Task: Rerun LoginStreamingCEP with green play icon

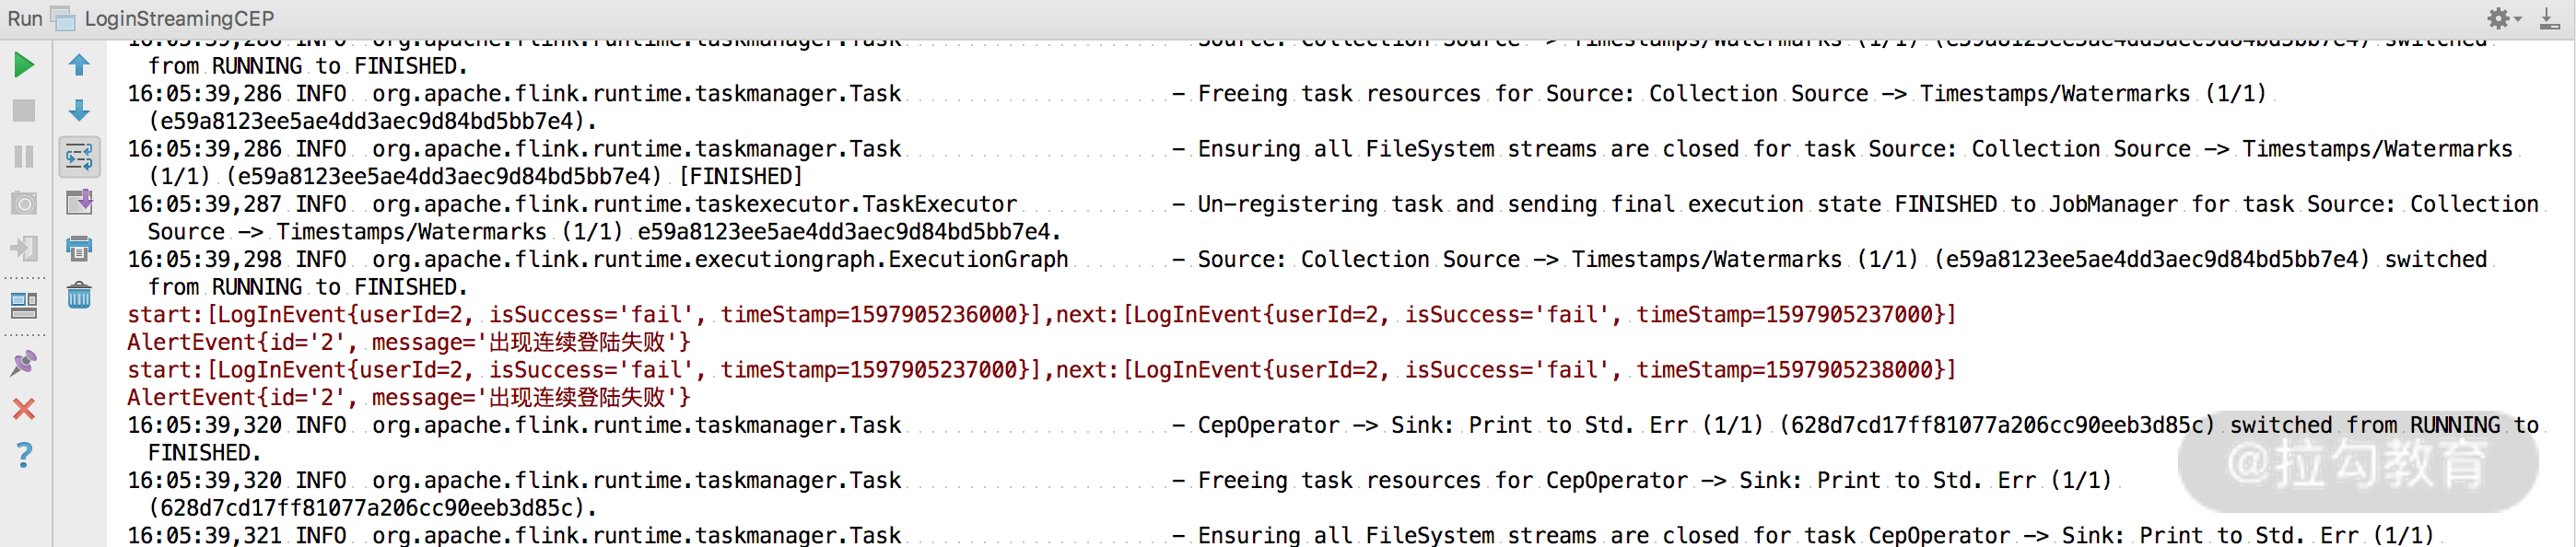Action: [x=24, y=66]
